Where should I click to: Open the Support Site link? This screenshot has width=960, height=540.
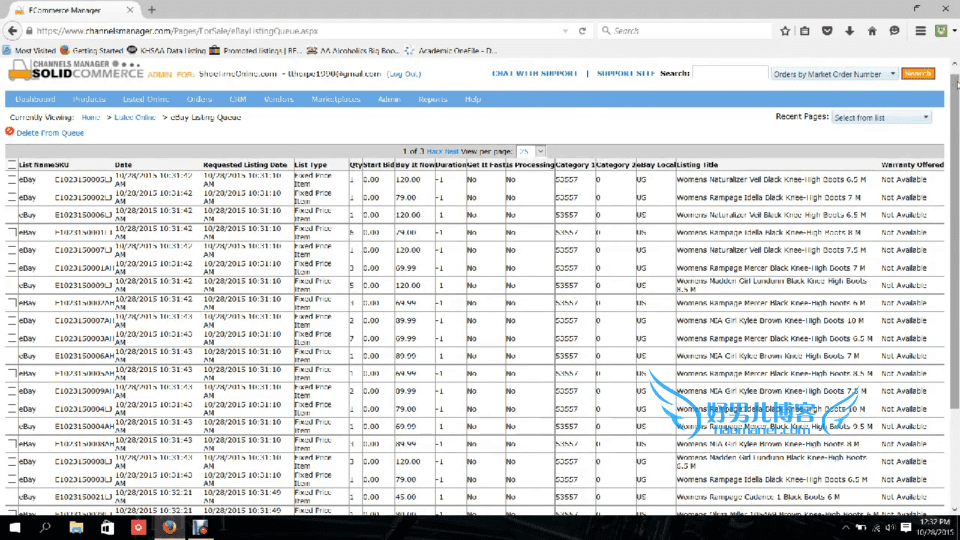point(626,73)
